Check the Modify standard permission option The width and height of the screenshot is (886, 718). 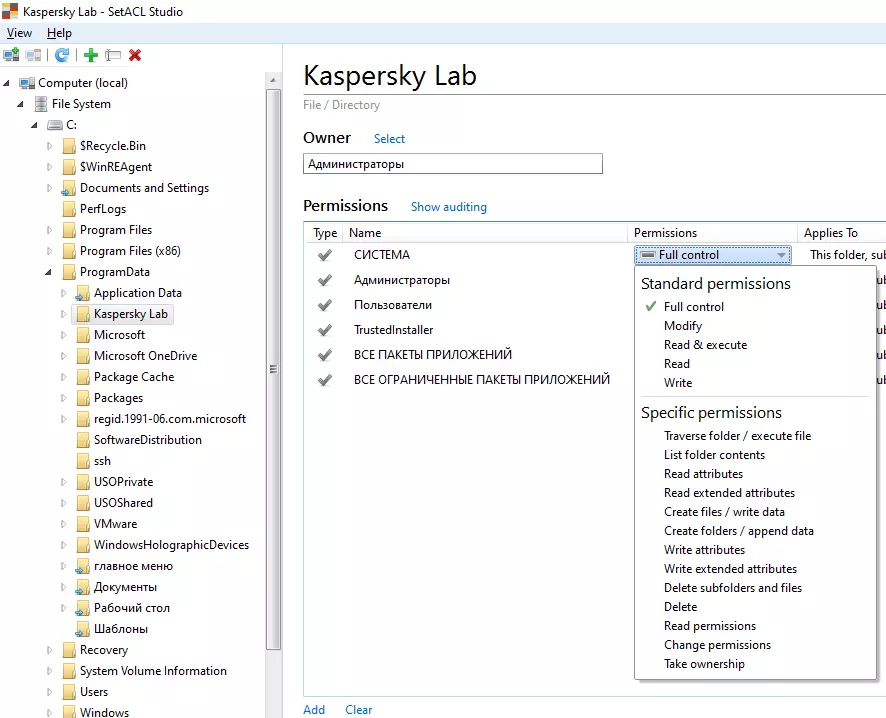[x=682, y=326]
